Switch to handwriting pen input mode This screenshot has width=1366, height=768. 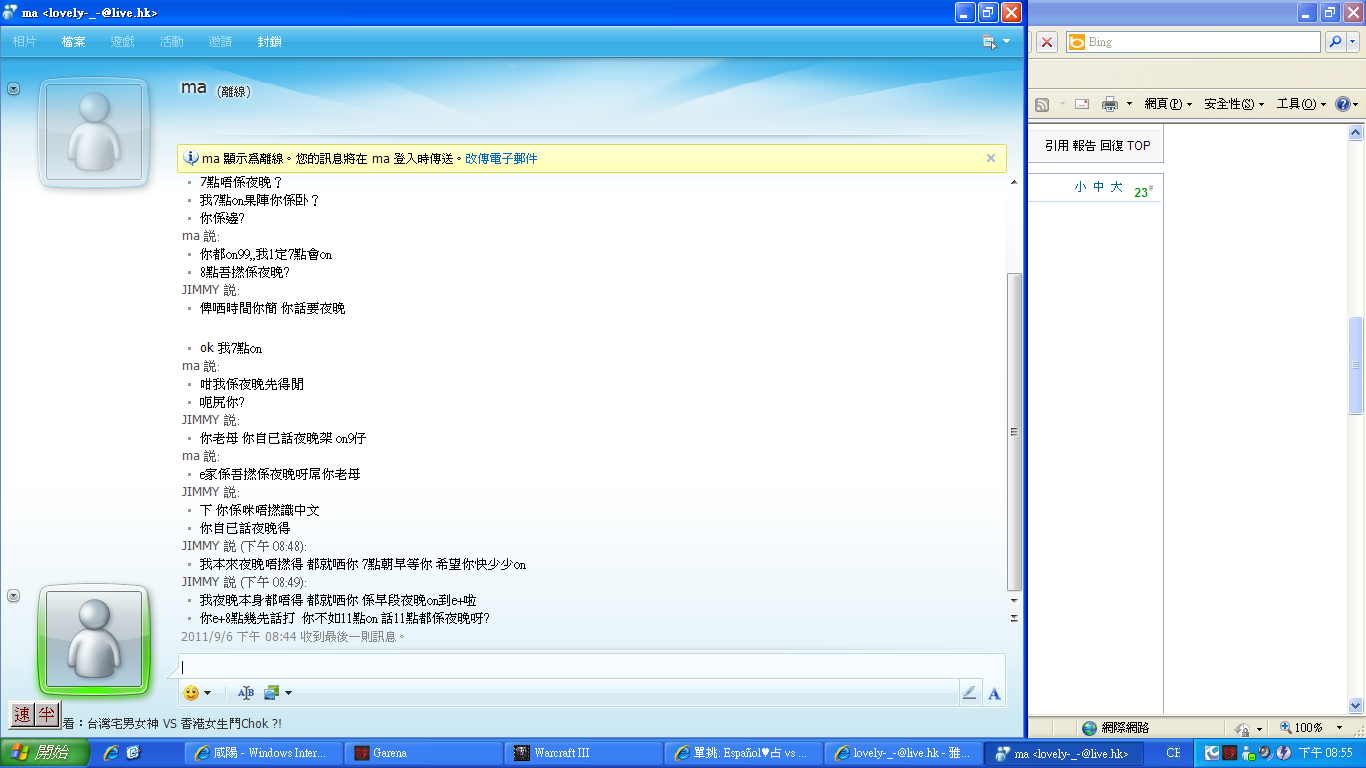[969, 693]
